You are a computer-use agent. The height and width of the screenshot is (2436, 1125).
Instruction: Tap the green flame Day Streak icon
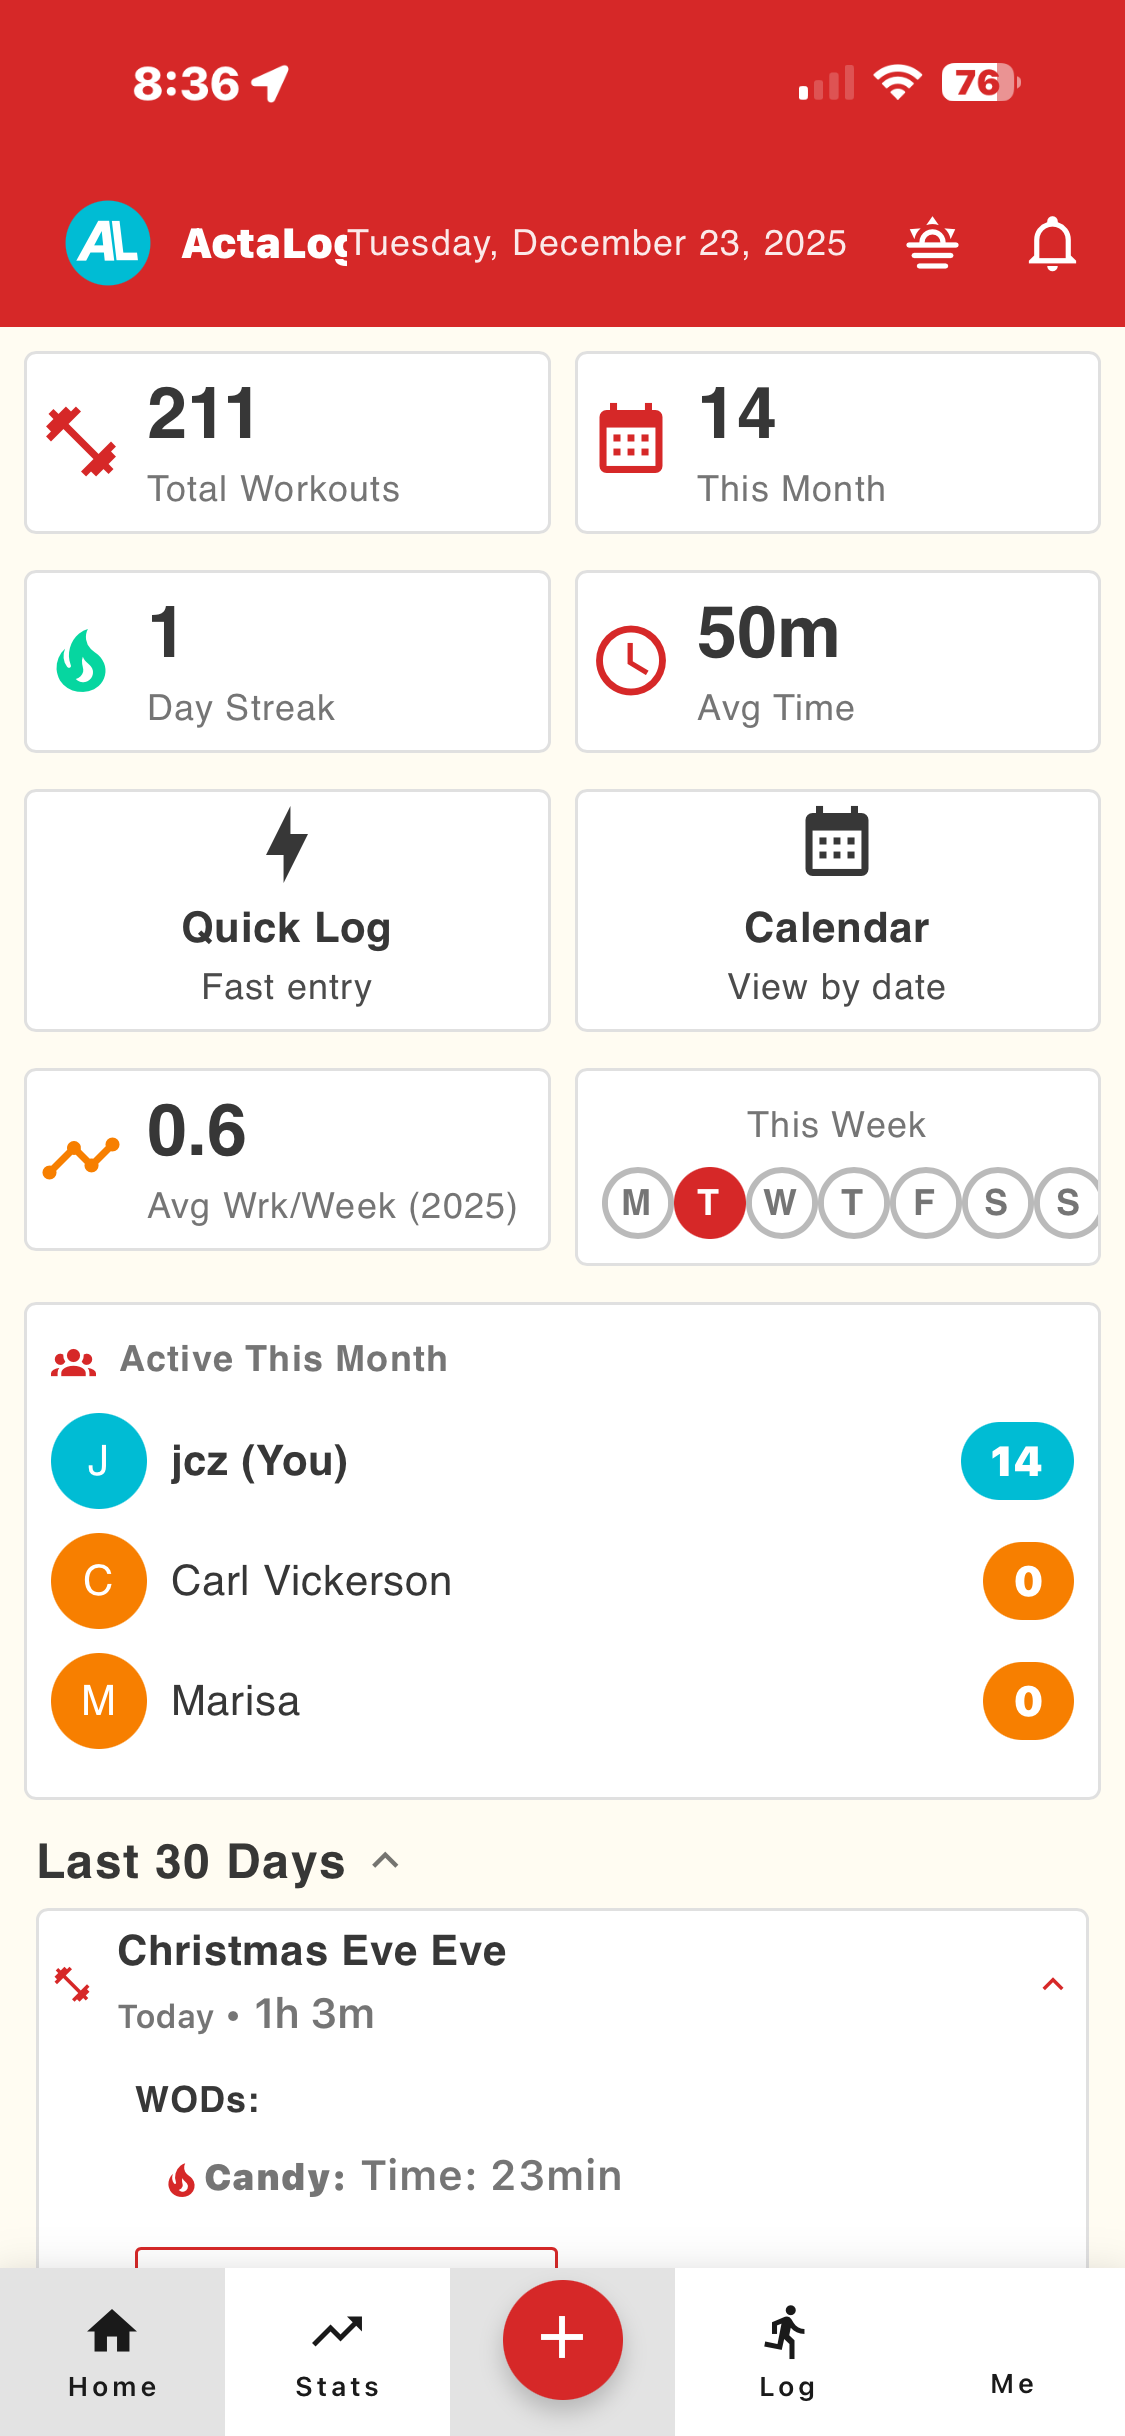pyautogui.click(x=82, y=661)
